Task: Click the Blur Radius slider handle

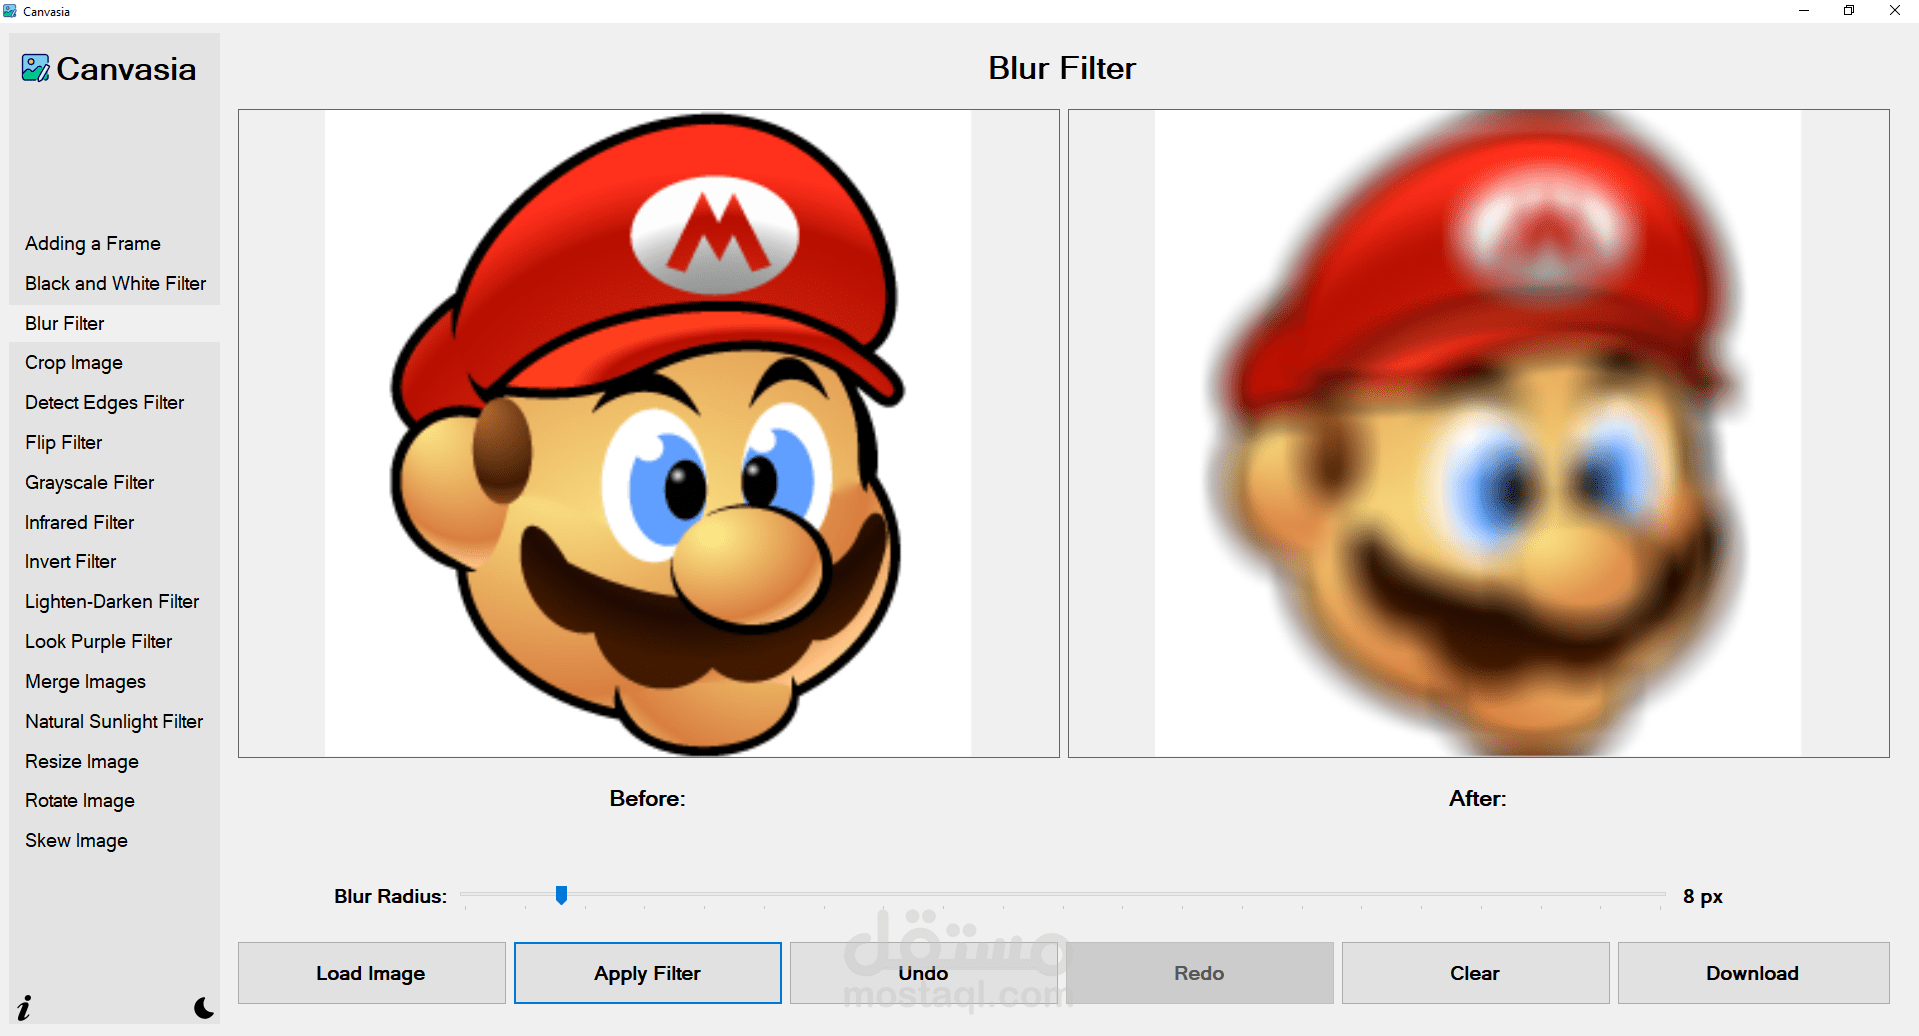Action: [561, 895]
